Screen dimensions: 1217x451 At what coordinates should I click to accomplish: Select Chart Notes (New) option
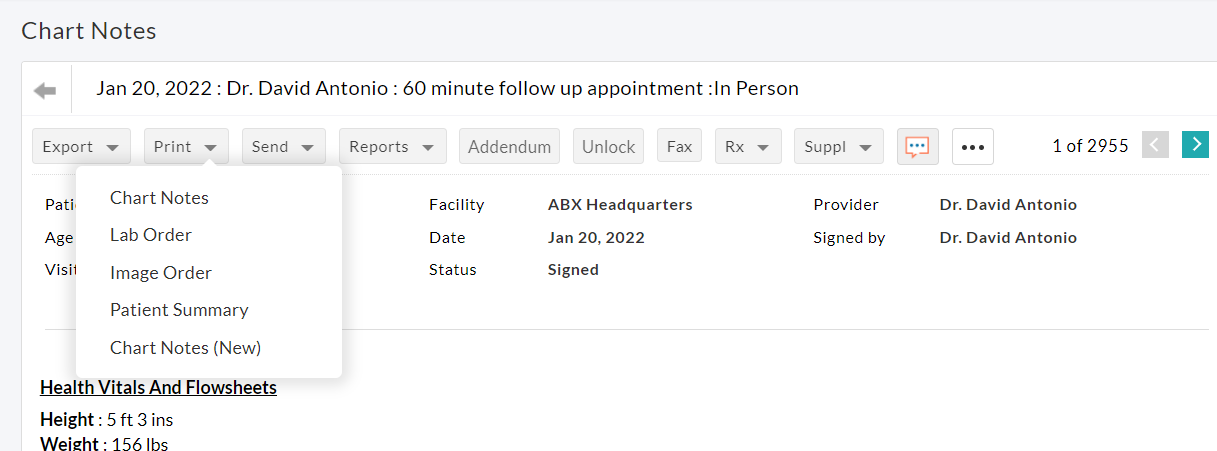tap(185, 348)
